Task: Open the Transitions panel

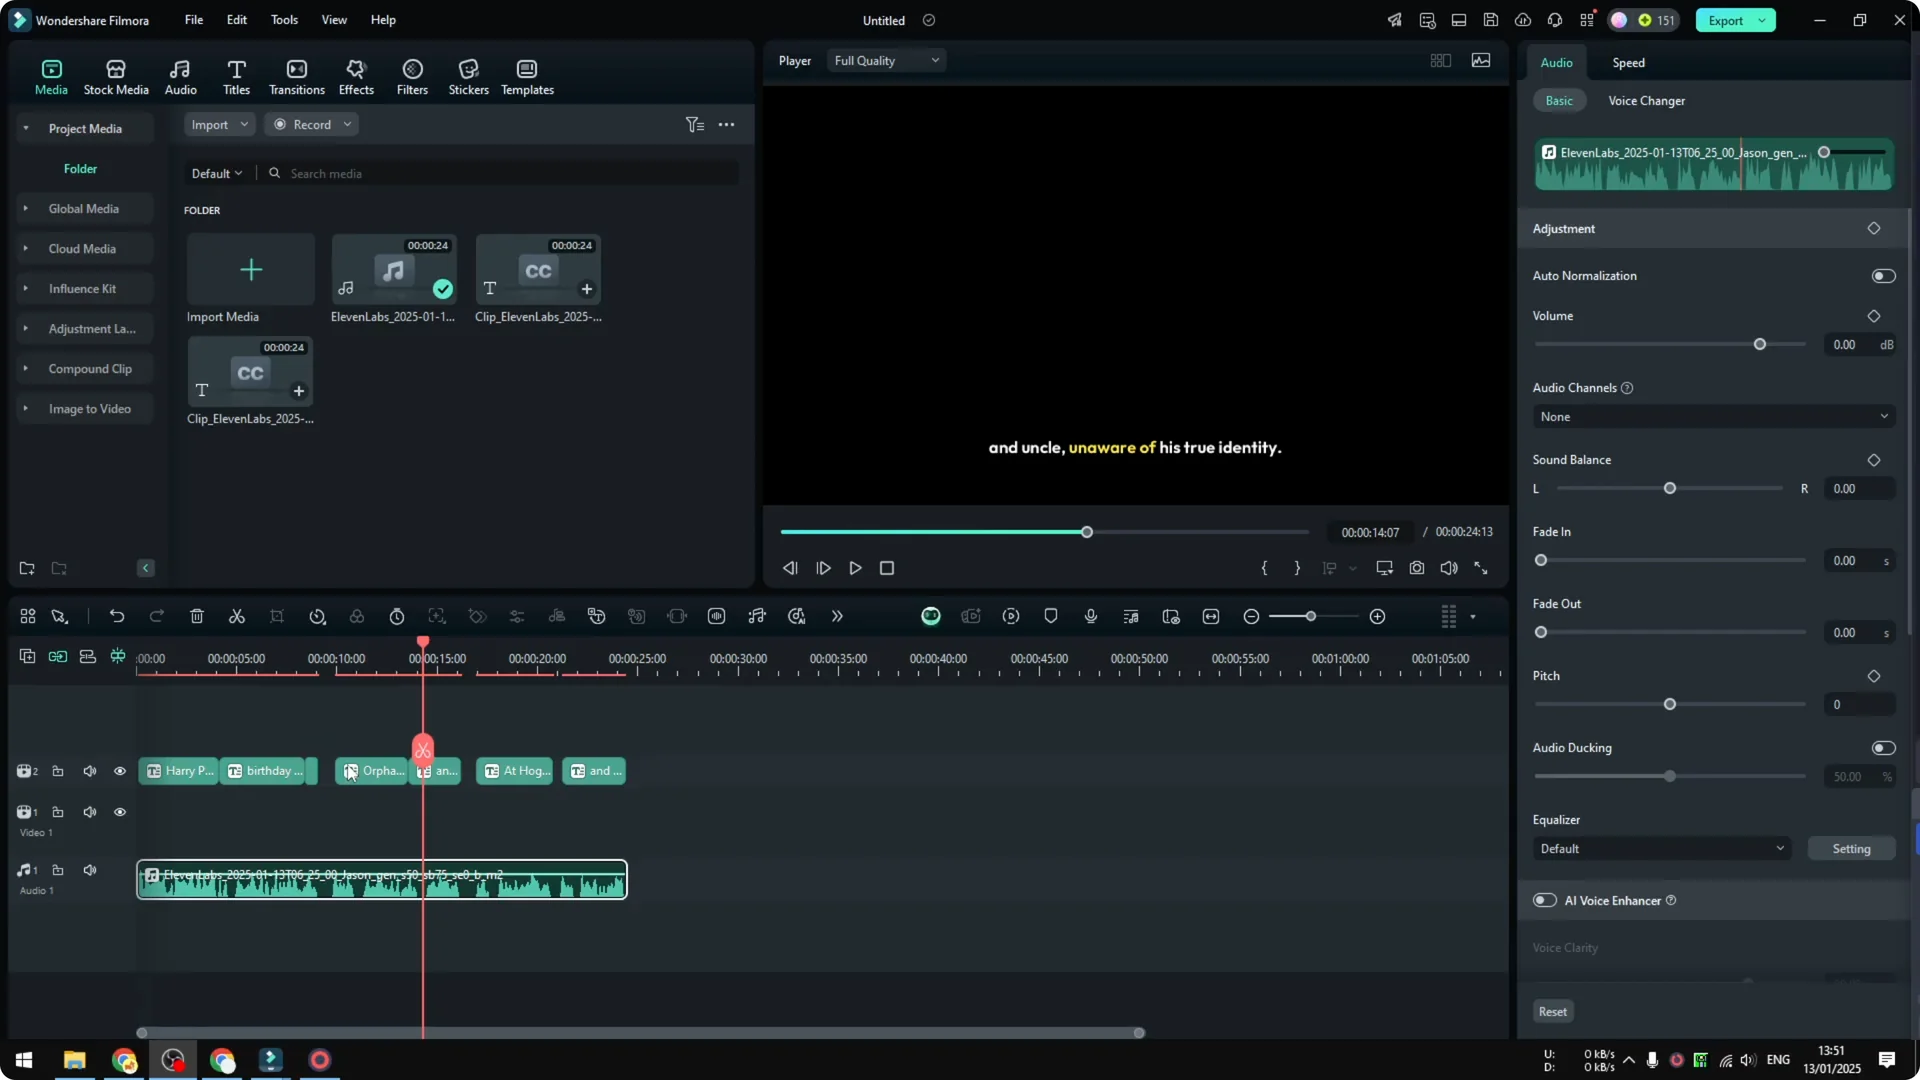Action: click(x=297, y=77)
